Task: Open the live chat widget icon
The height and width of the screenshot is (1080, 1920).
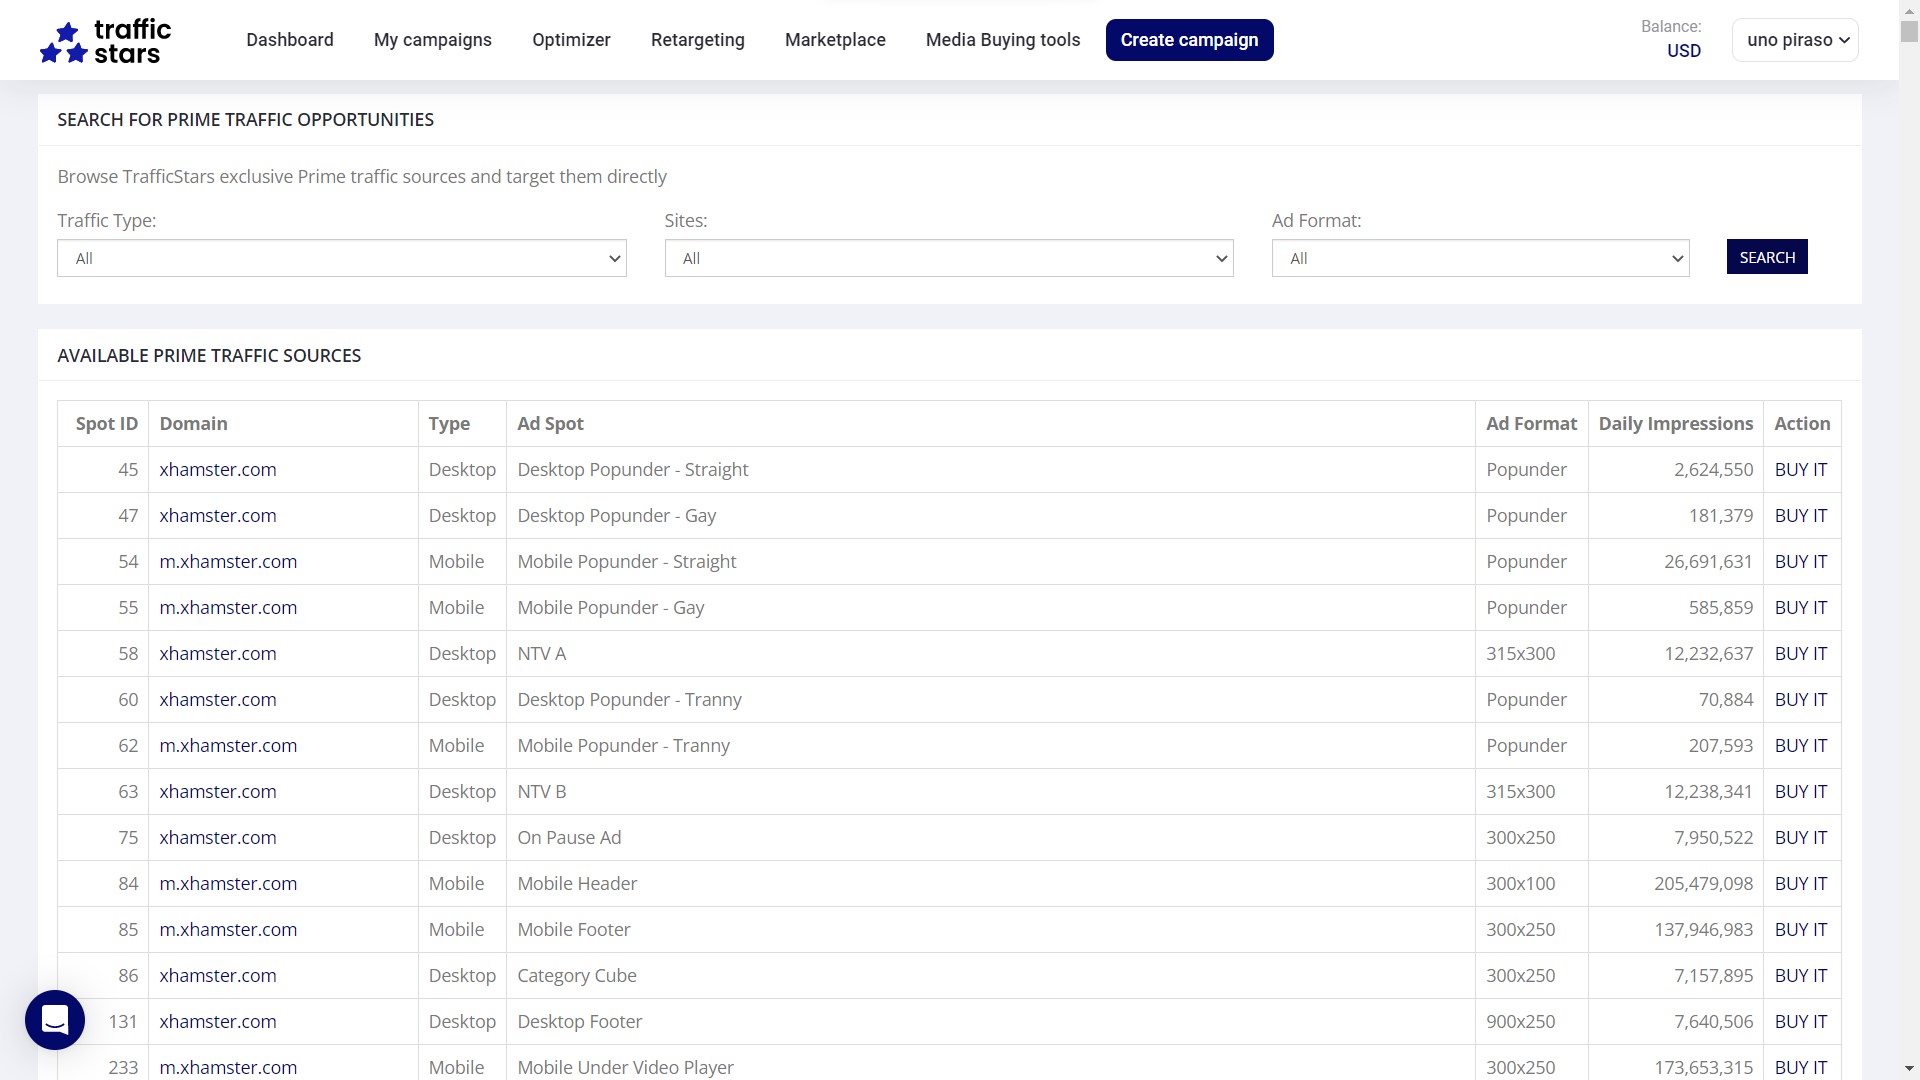Action: tap(55, 1020)
